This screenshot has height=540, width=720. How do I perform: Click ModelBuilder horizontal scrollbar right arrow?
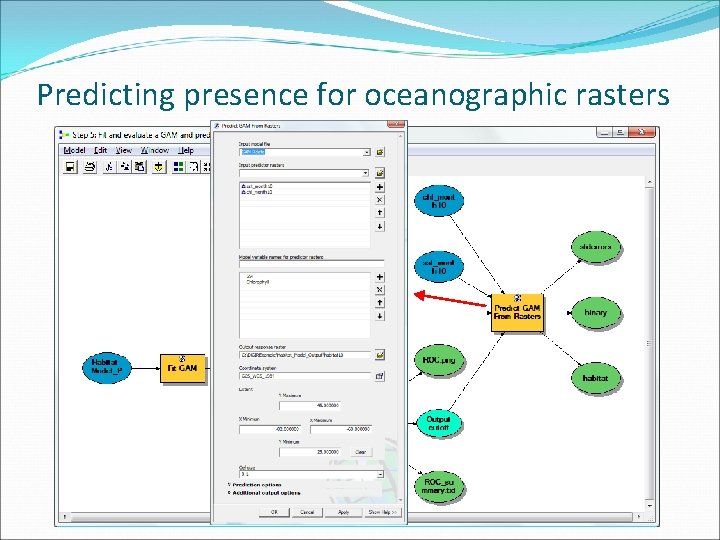click(639, 517)
